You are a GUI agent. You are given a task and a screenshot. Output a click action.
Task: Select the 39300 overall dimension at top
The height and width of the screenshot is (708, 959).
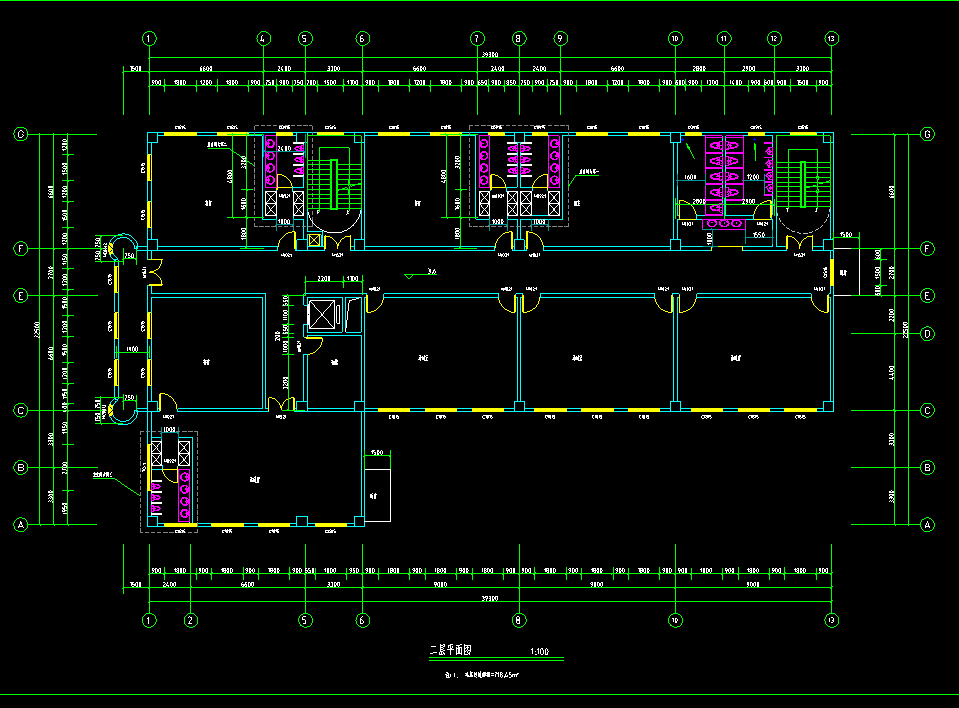click(x=490, y=54)
